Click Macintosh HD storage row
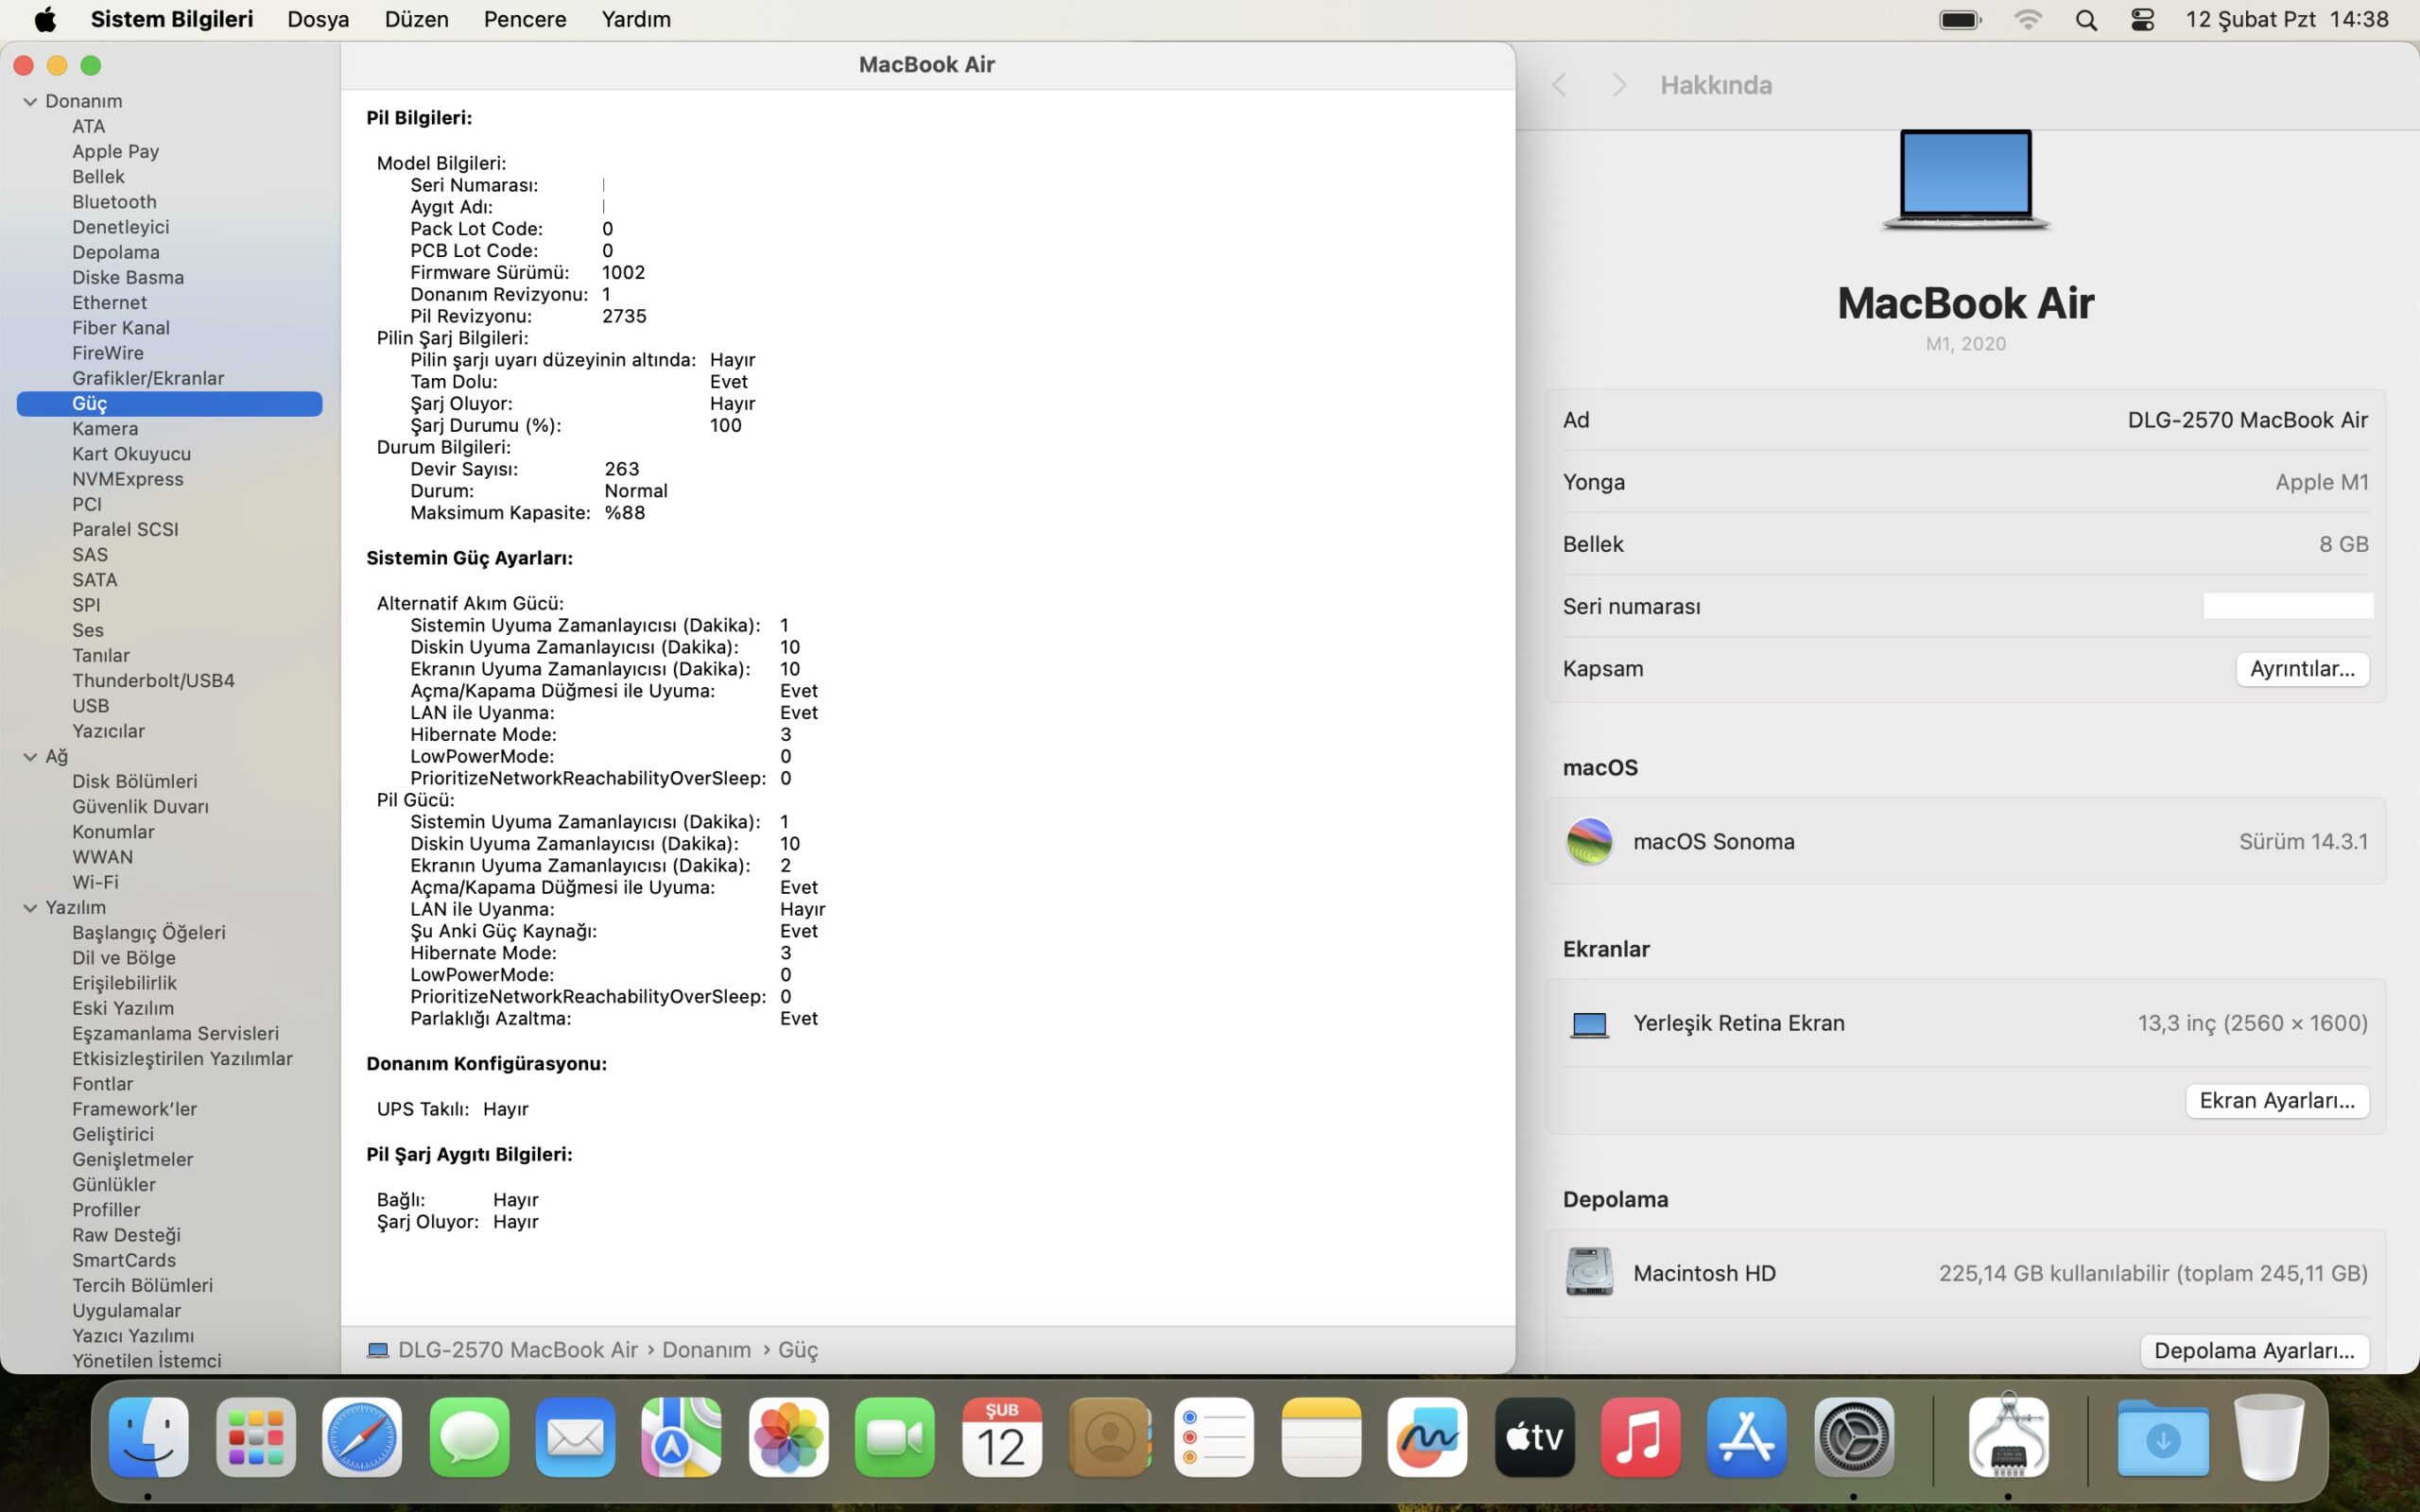This screenshot has height=1512, width=2420. click(1966, 1273)
